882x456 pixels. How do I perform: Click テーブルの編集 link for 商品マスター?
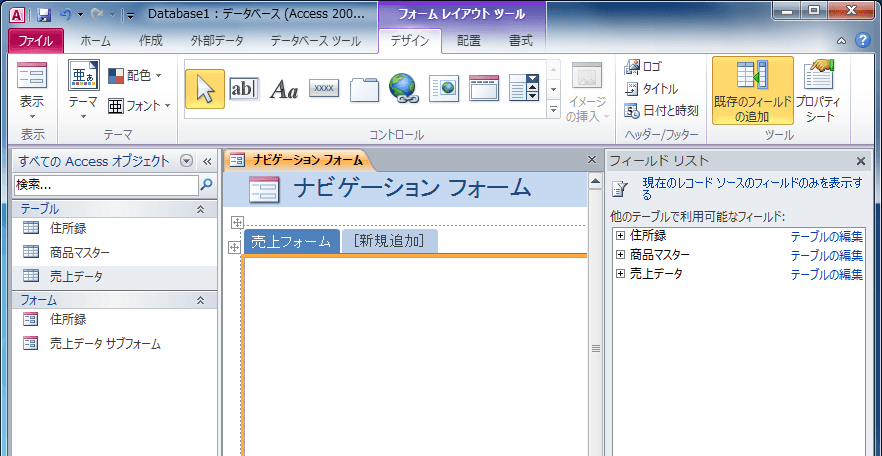pos(826,256)
